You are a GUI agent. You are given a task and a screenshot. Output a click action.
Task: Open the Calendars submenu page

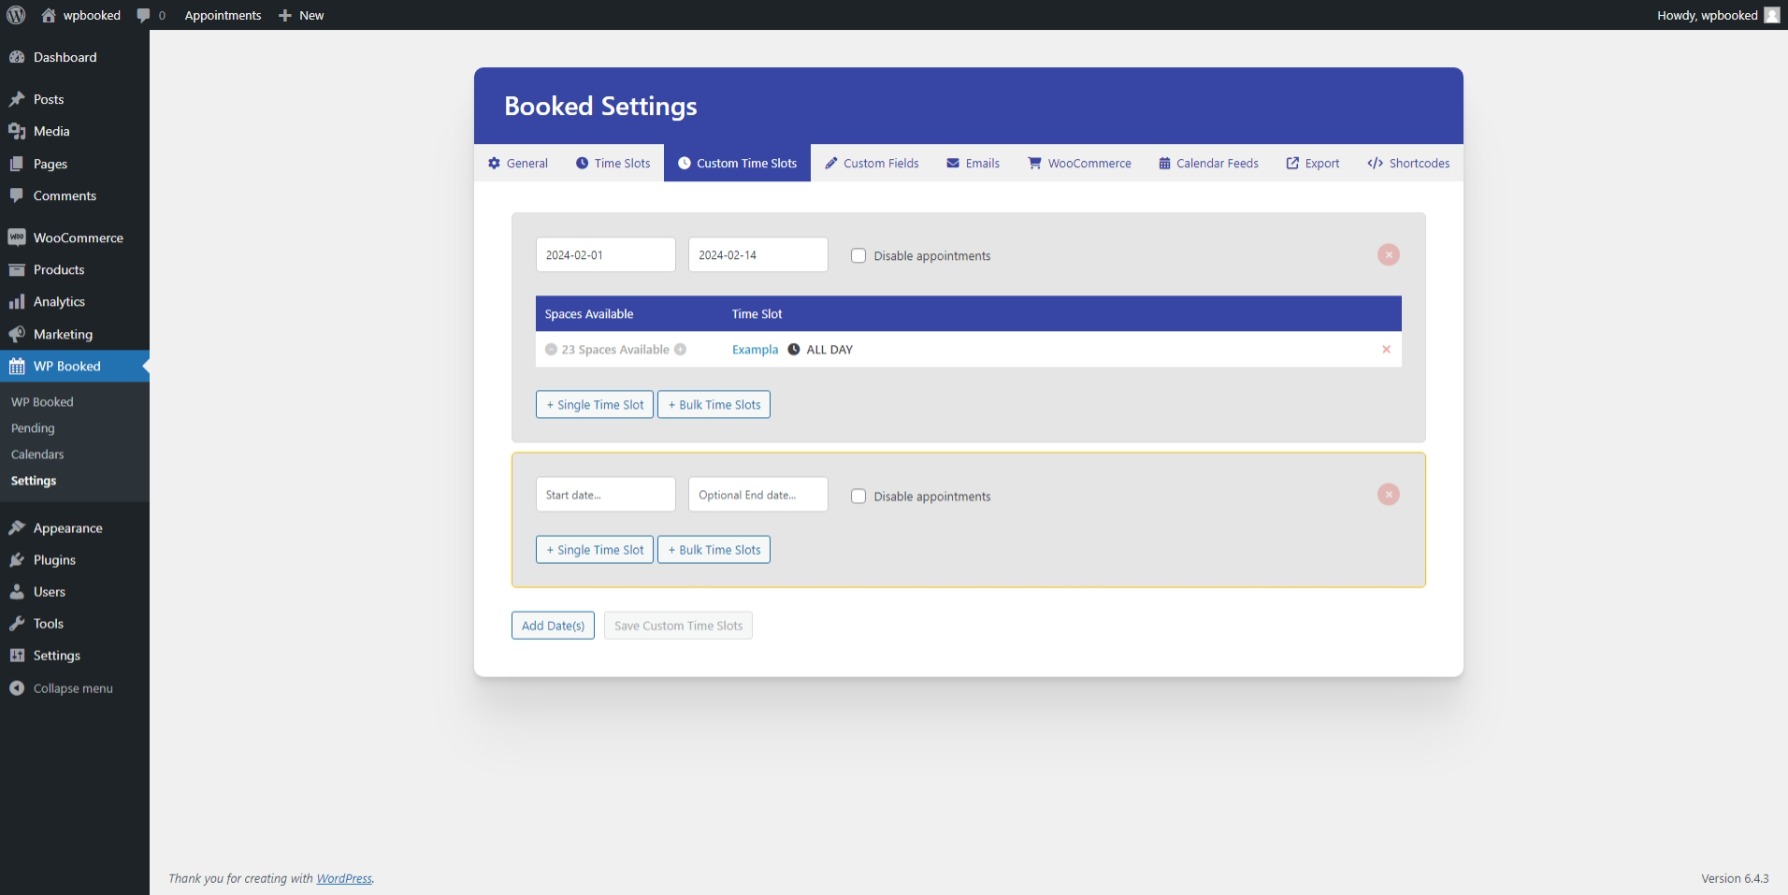coord(37,454)
